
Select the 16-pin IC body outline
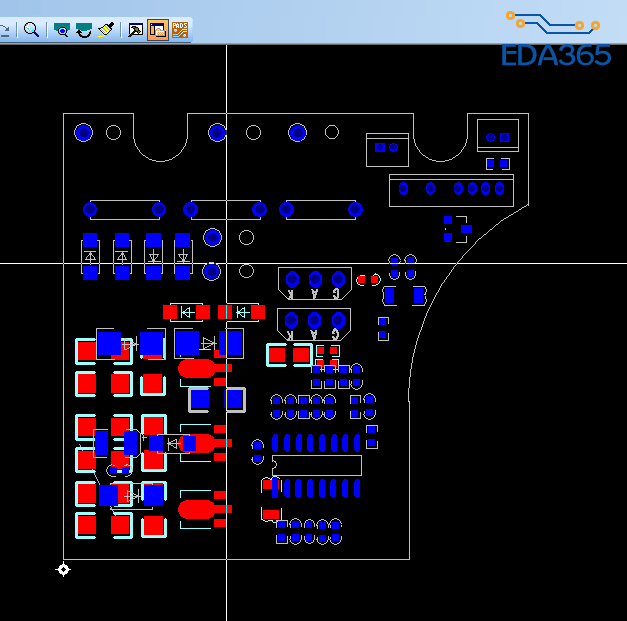317,465
